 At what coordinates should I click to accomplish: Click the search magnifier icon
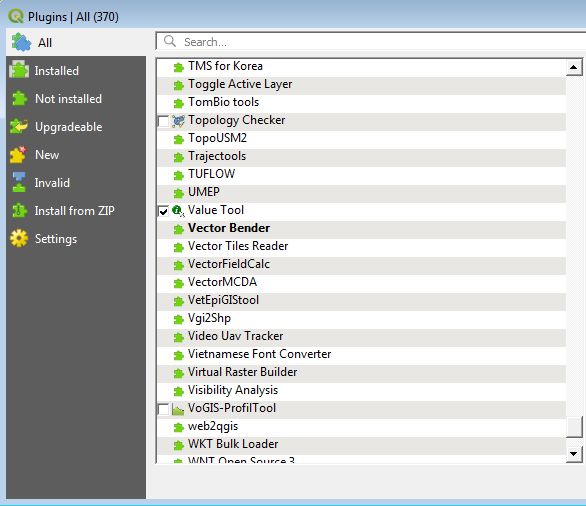(x=170, y=41)
